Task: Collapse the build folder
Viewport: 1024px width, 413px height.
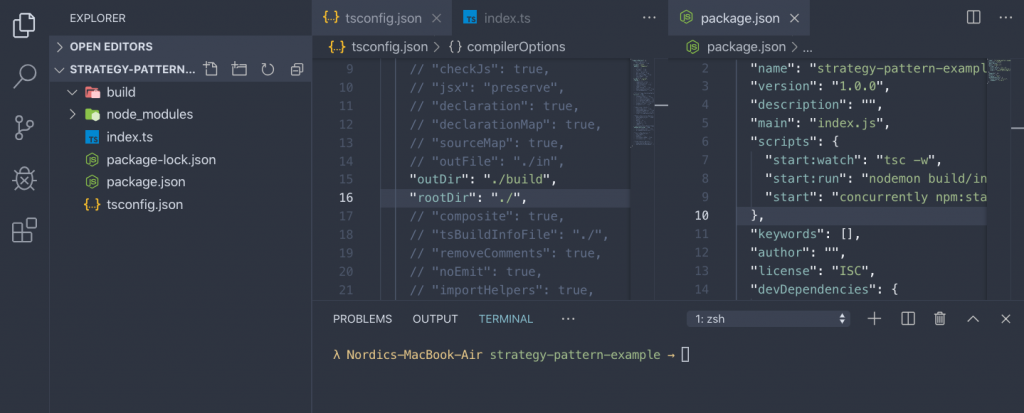Action: pyautogui.click(x=73, y=92)
